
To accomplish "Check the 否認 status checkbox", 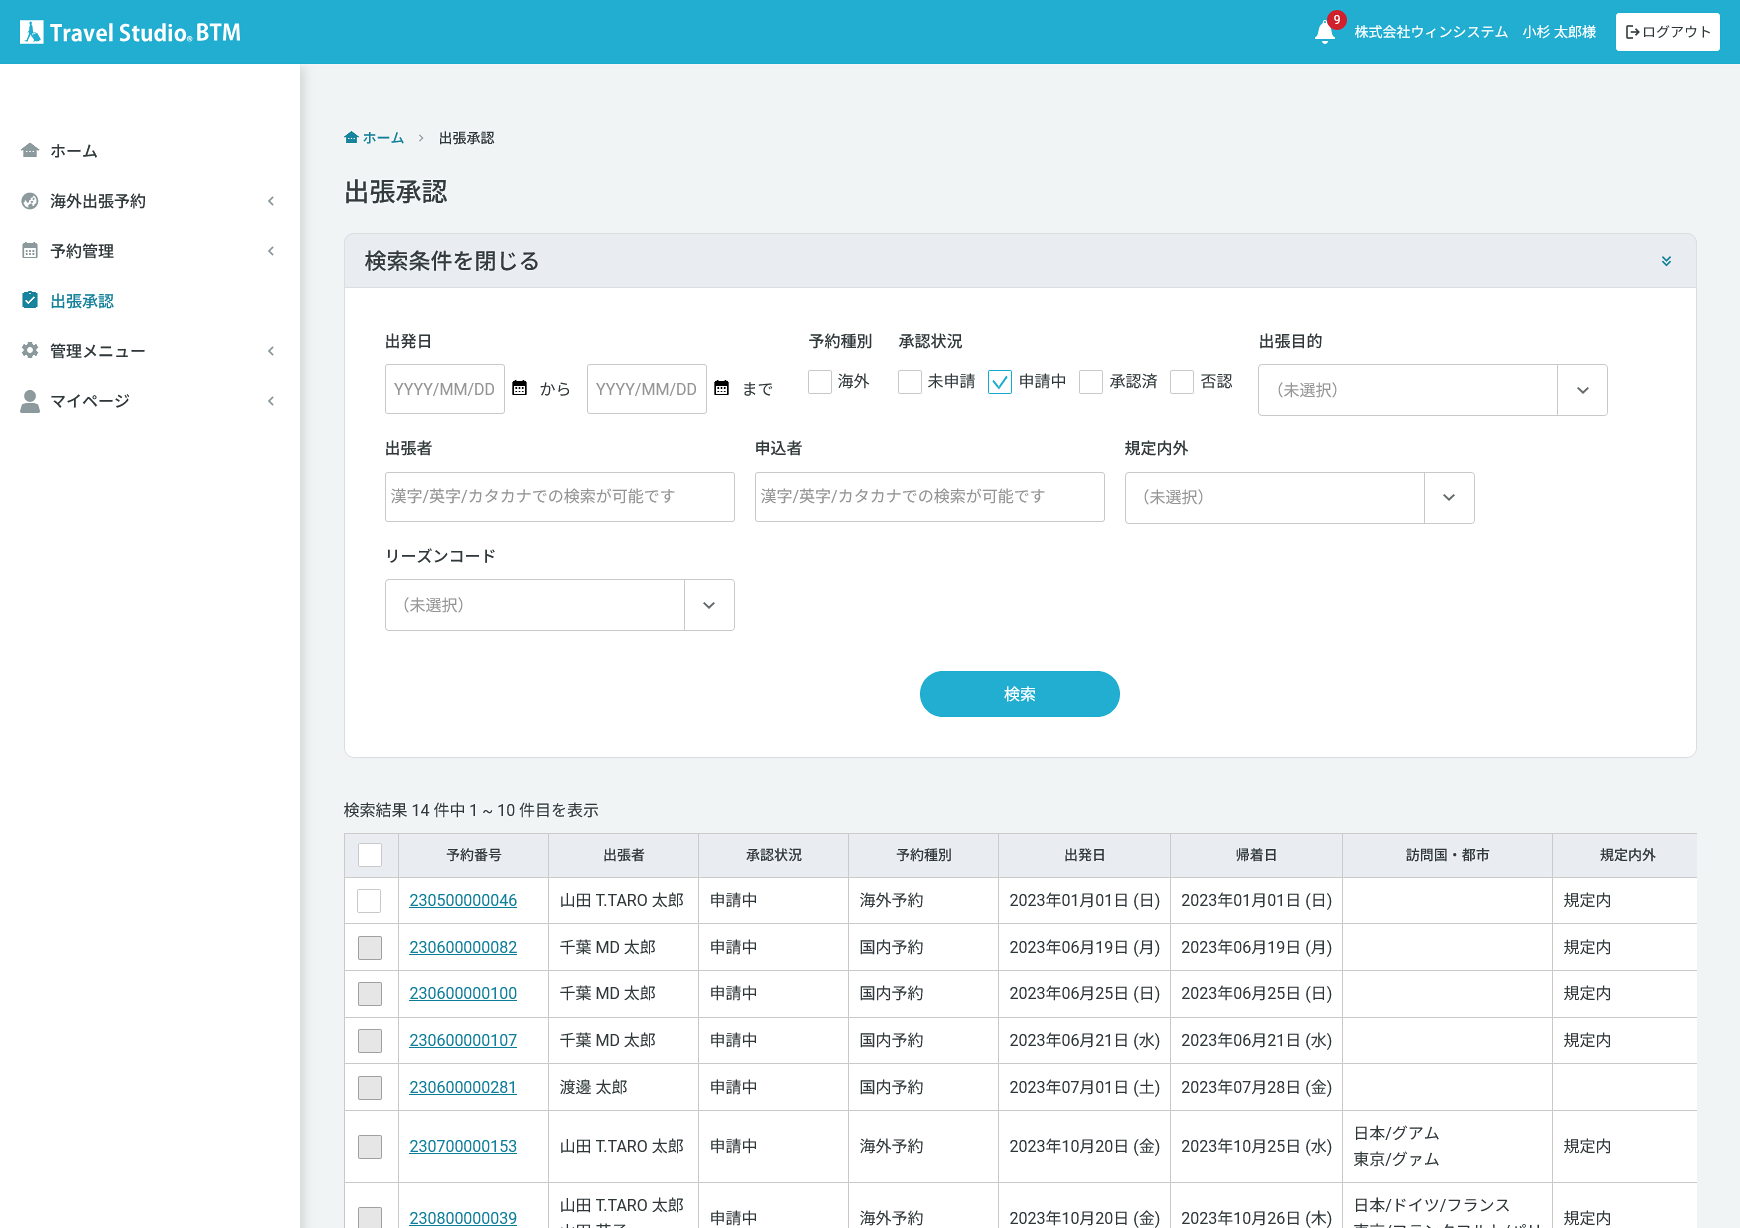I will (x=1182, y=381).
